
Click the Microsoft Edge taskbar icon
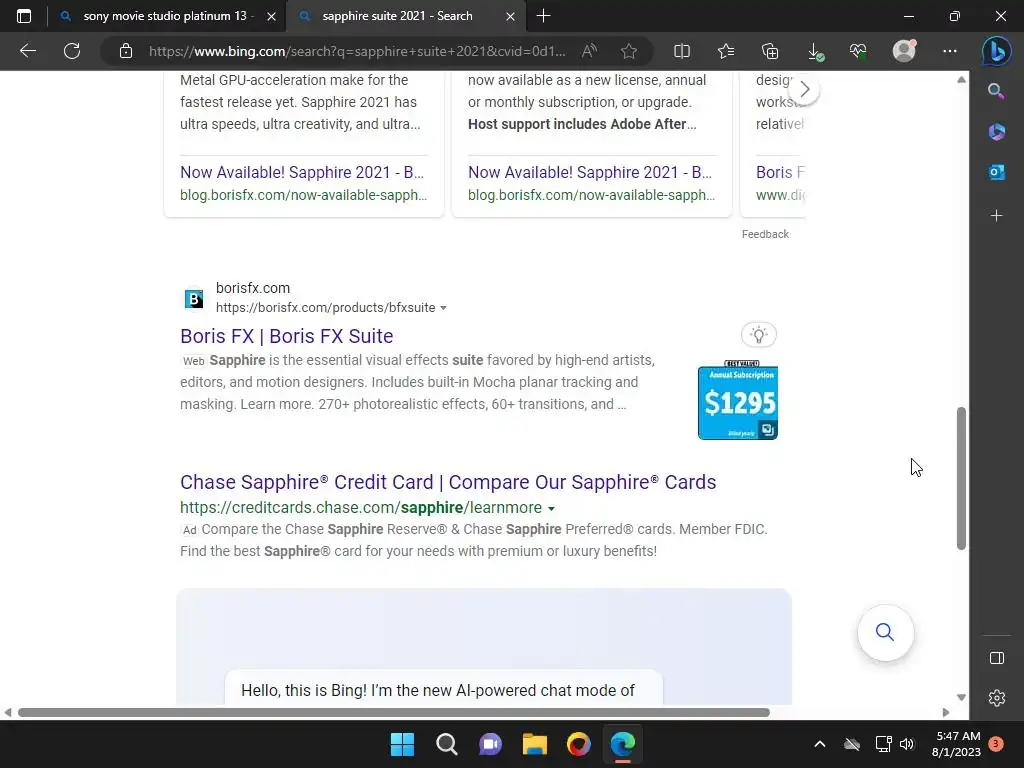click(x=622, y=744)
